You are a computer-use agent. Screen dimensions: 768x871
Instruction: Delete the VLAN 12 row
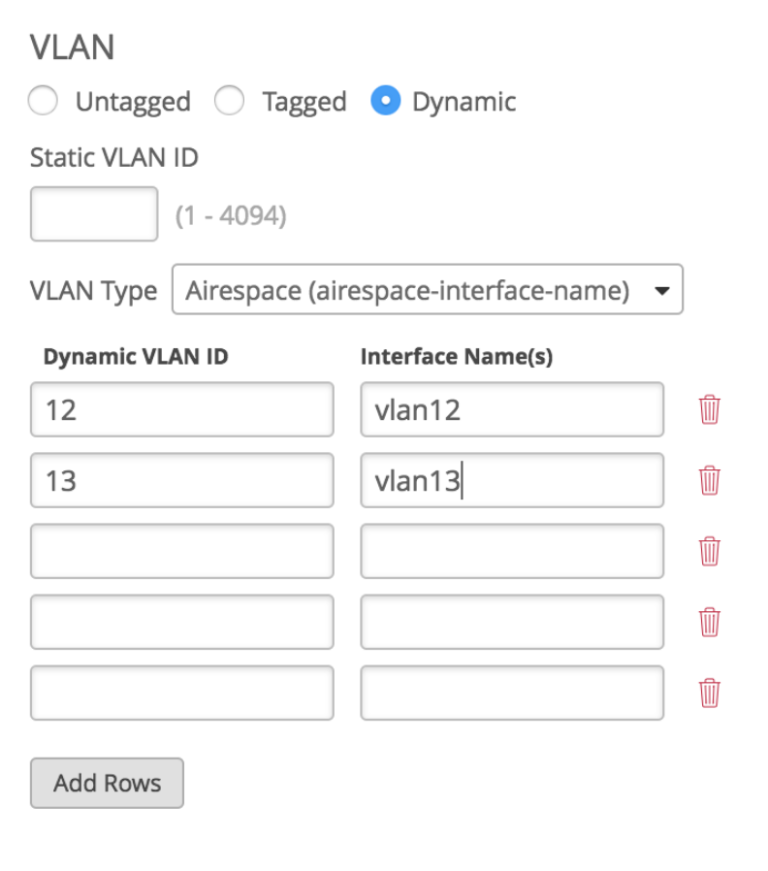[x=709, y=410]
